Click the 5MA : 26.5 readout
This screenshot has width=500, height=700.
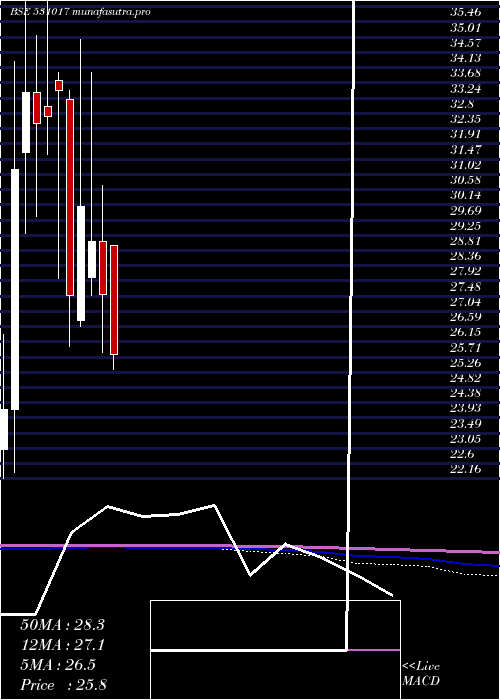click(x=58, y=665)
